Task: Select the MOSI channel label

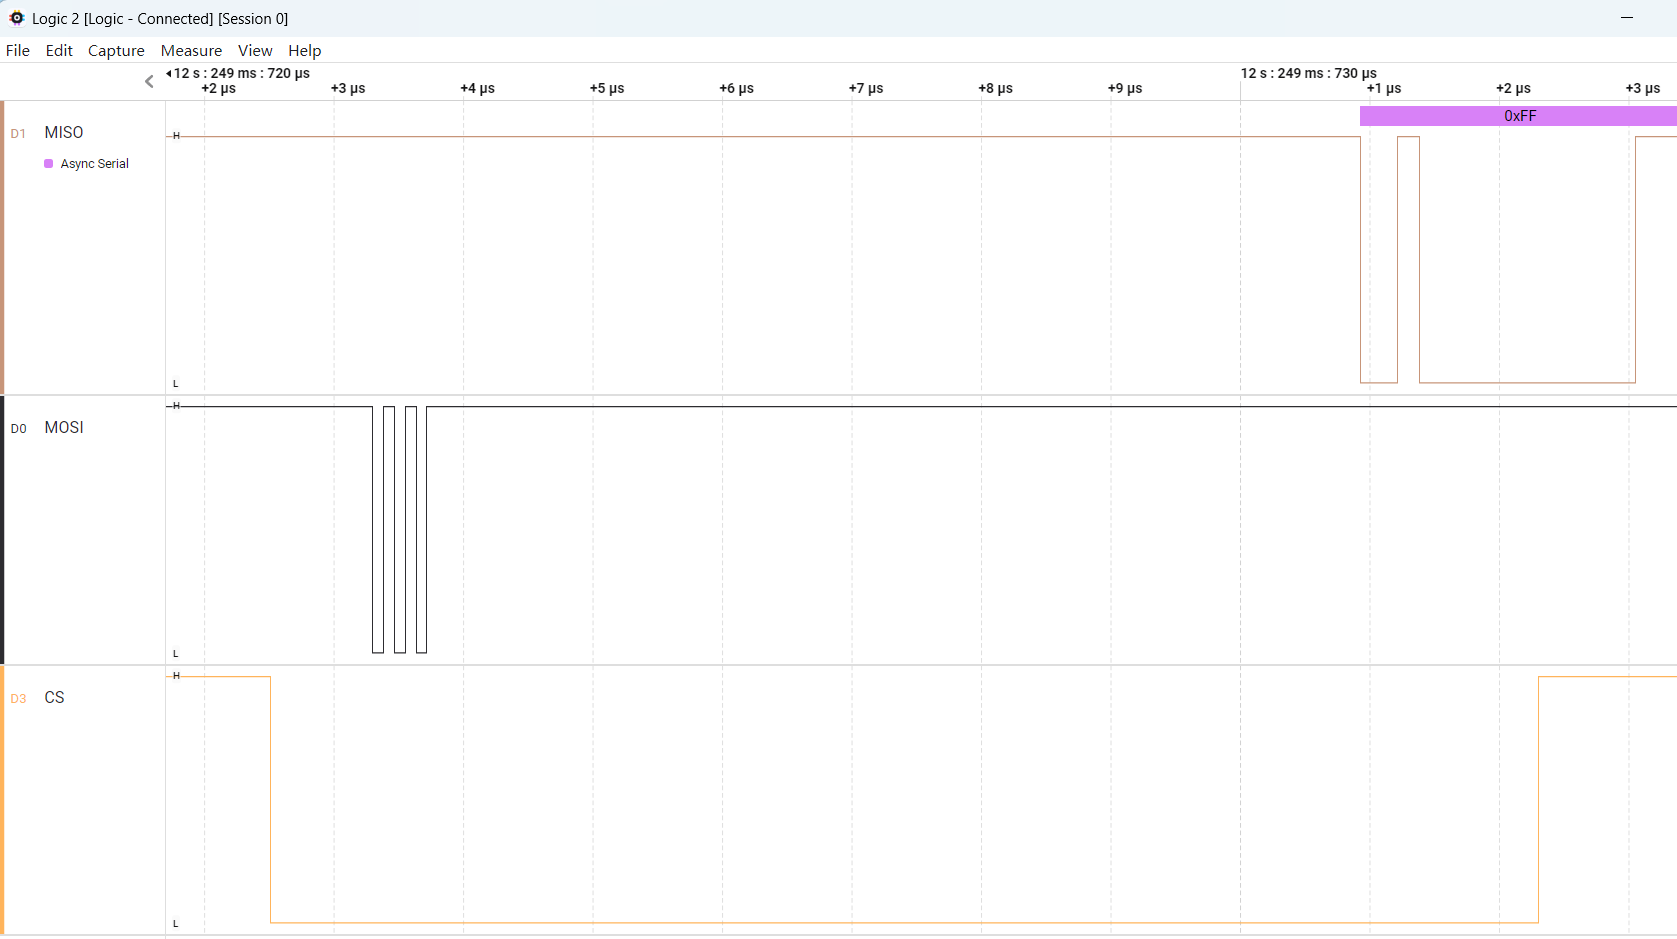Action: pos(64,427)
